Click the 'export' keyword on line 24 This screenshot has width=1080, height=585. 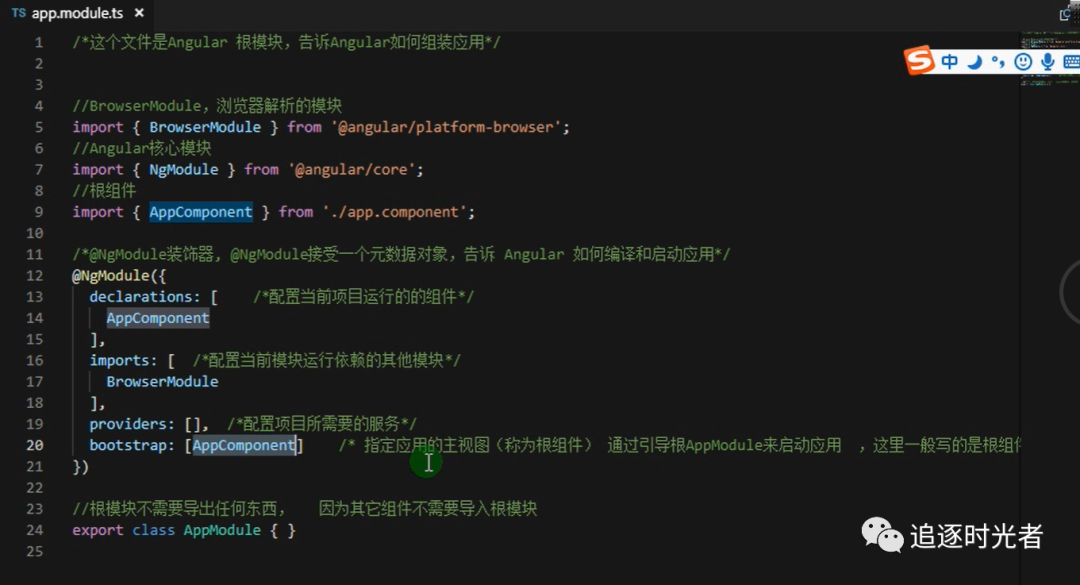98,531
